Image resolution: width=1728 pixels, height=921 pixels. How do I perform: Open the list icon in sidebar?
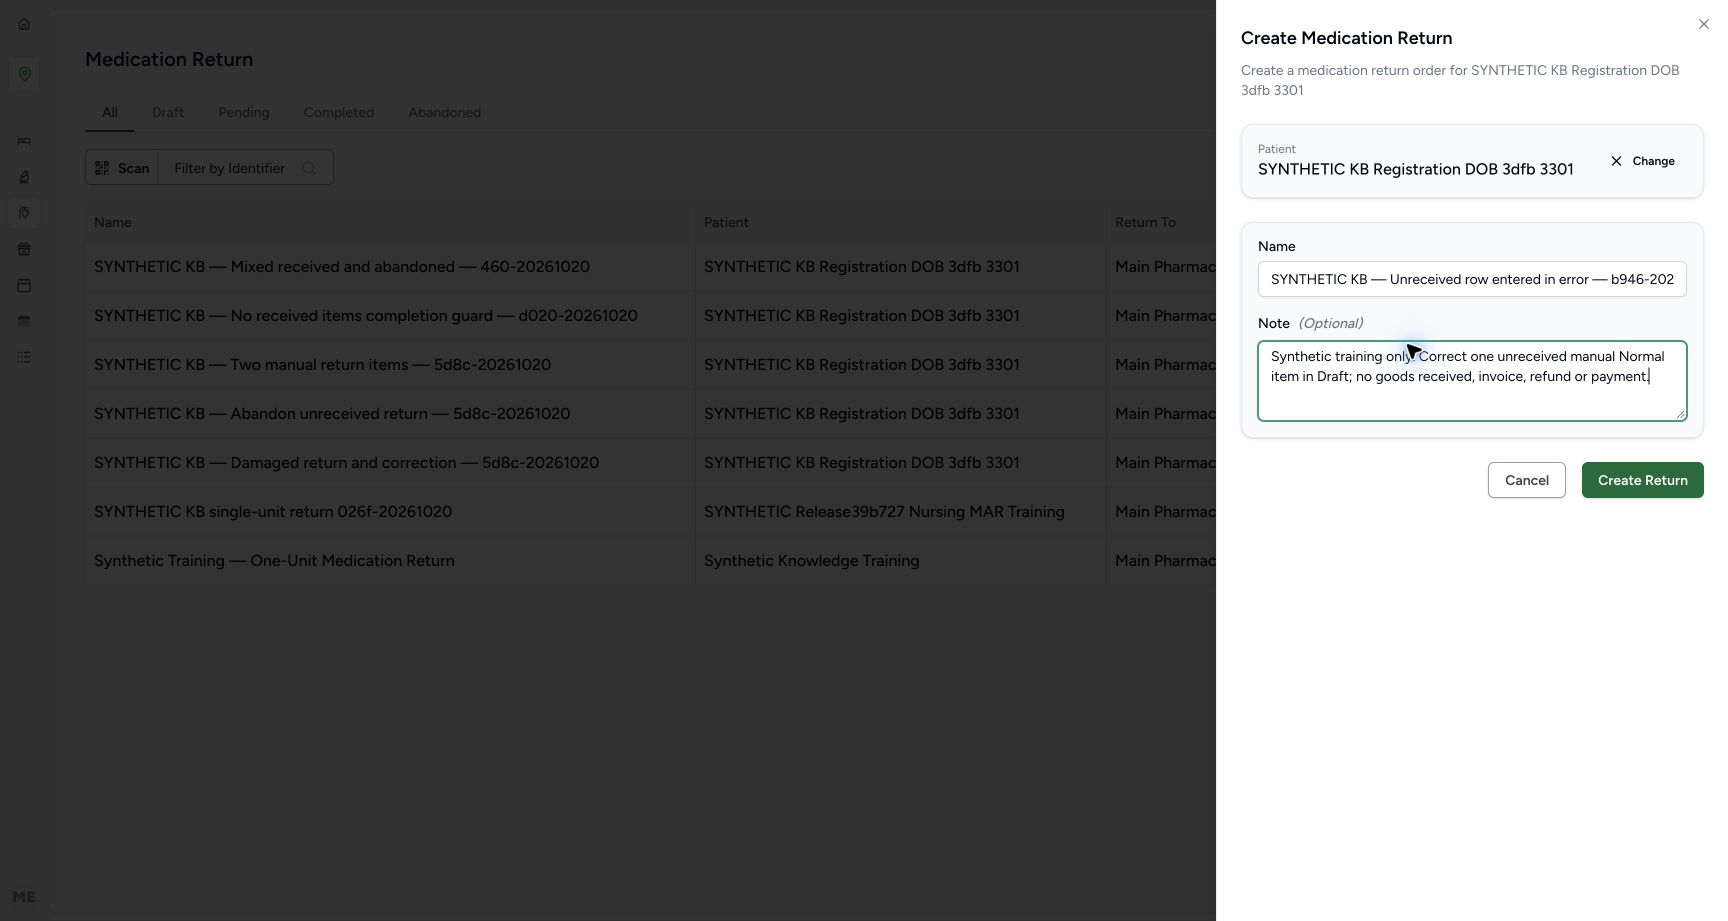[x=24, y=357]
